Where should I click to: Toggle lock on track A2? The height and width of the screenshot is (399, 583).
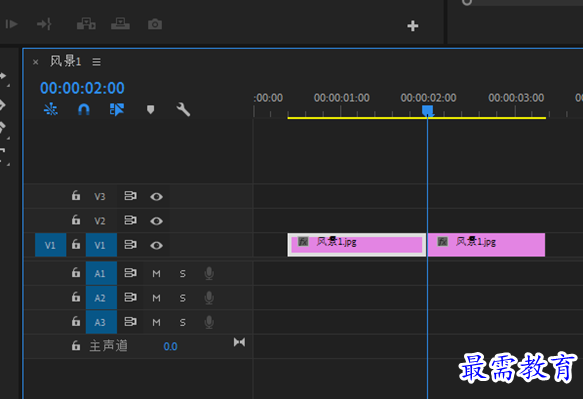click(x=76, y=297)
